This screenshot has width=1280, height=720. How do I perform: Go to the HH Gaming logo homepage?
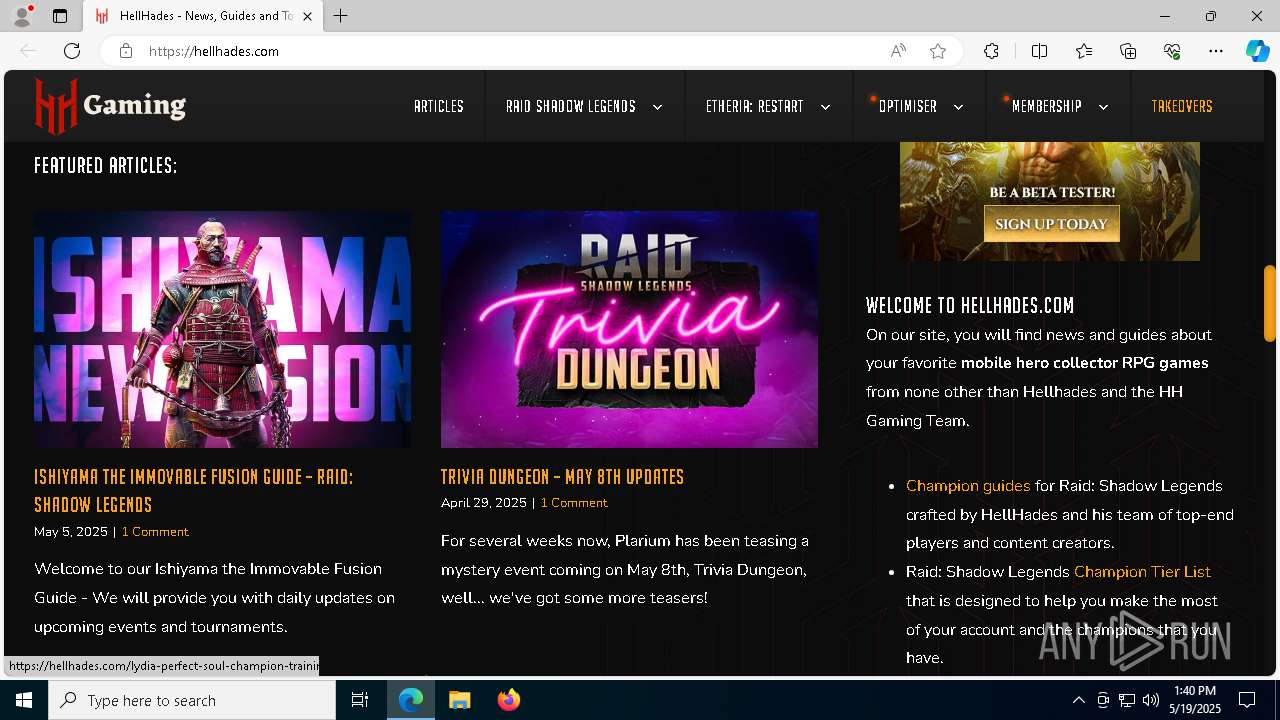click(x=110, y=106)
